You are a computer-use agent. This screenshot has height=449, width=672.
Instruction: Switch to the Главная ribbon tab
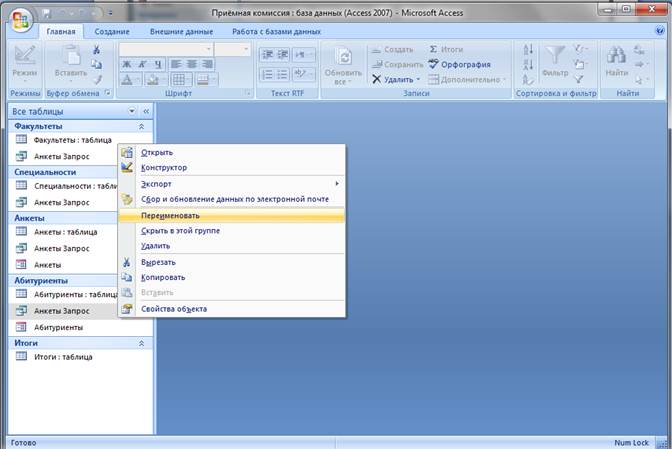61,32
